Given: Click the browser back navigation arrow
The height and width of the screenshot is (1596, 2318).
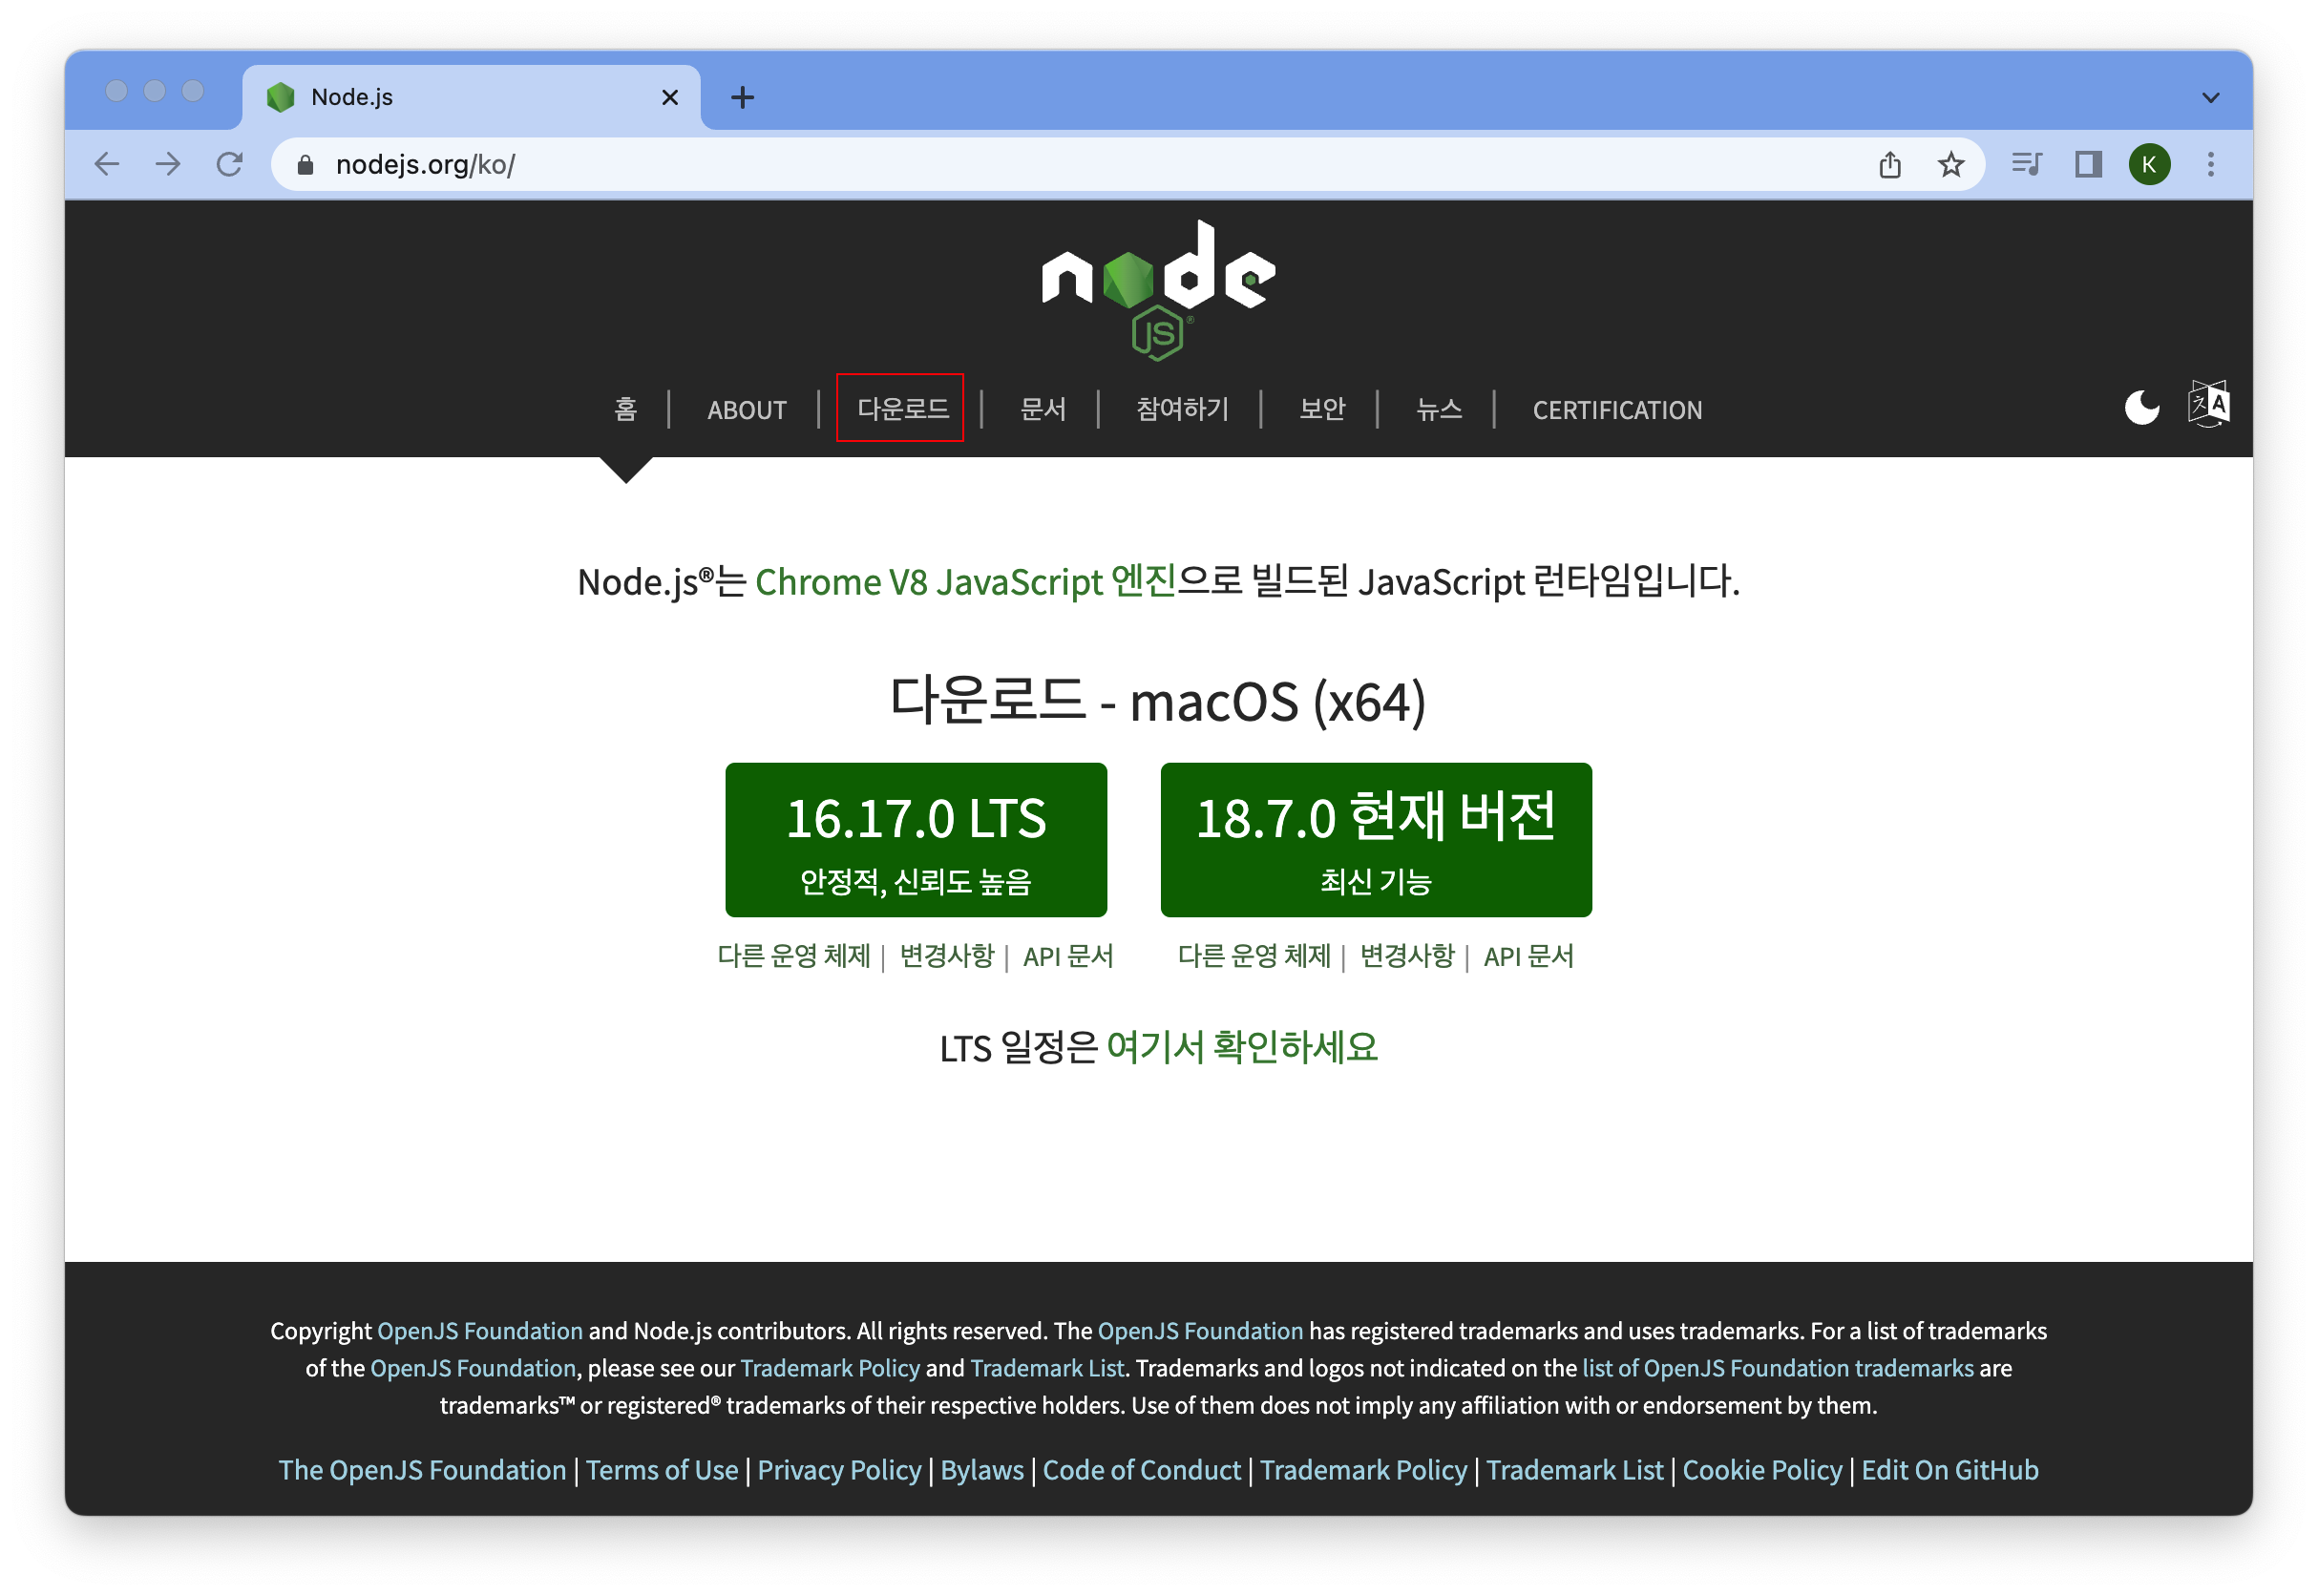Looking at the screenshot, I should pyautogui.click(x=106, y=164).
